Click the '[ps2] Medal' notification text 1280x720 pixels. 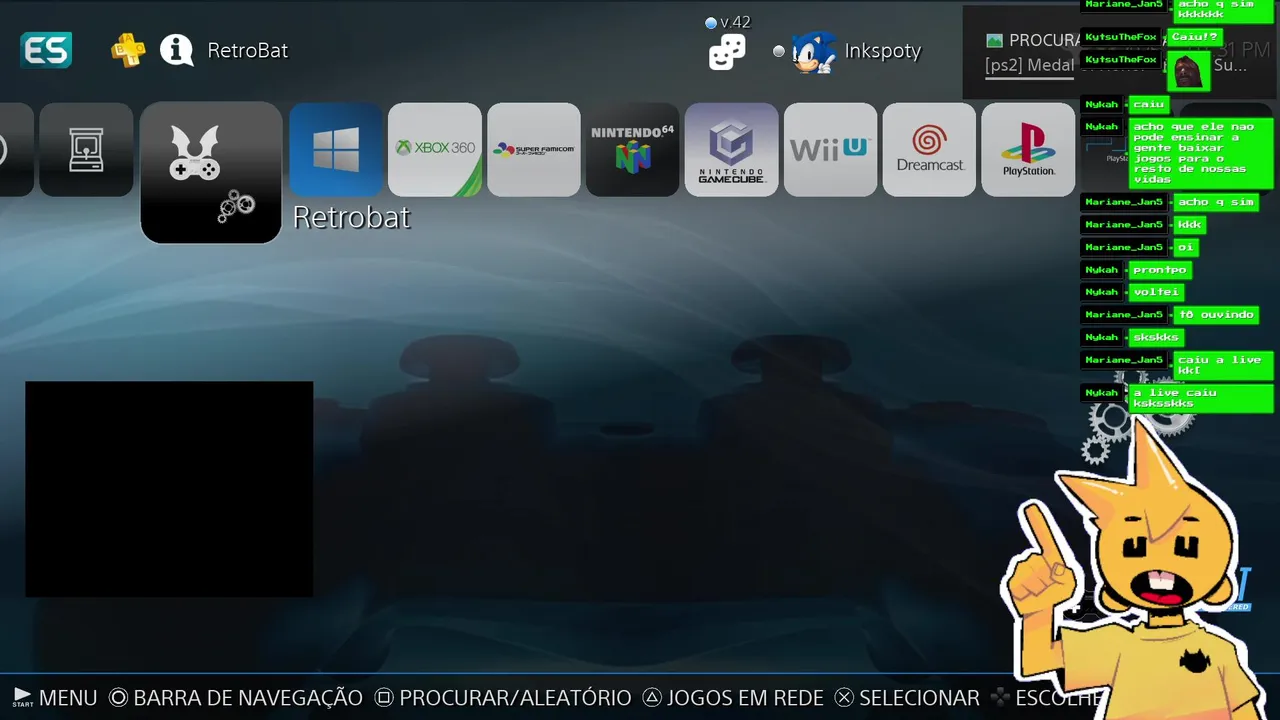coord(1029,65)
